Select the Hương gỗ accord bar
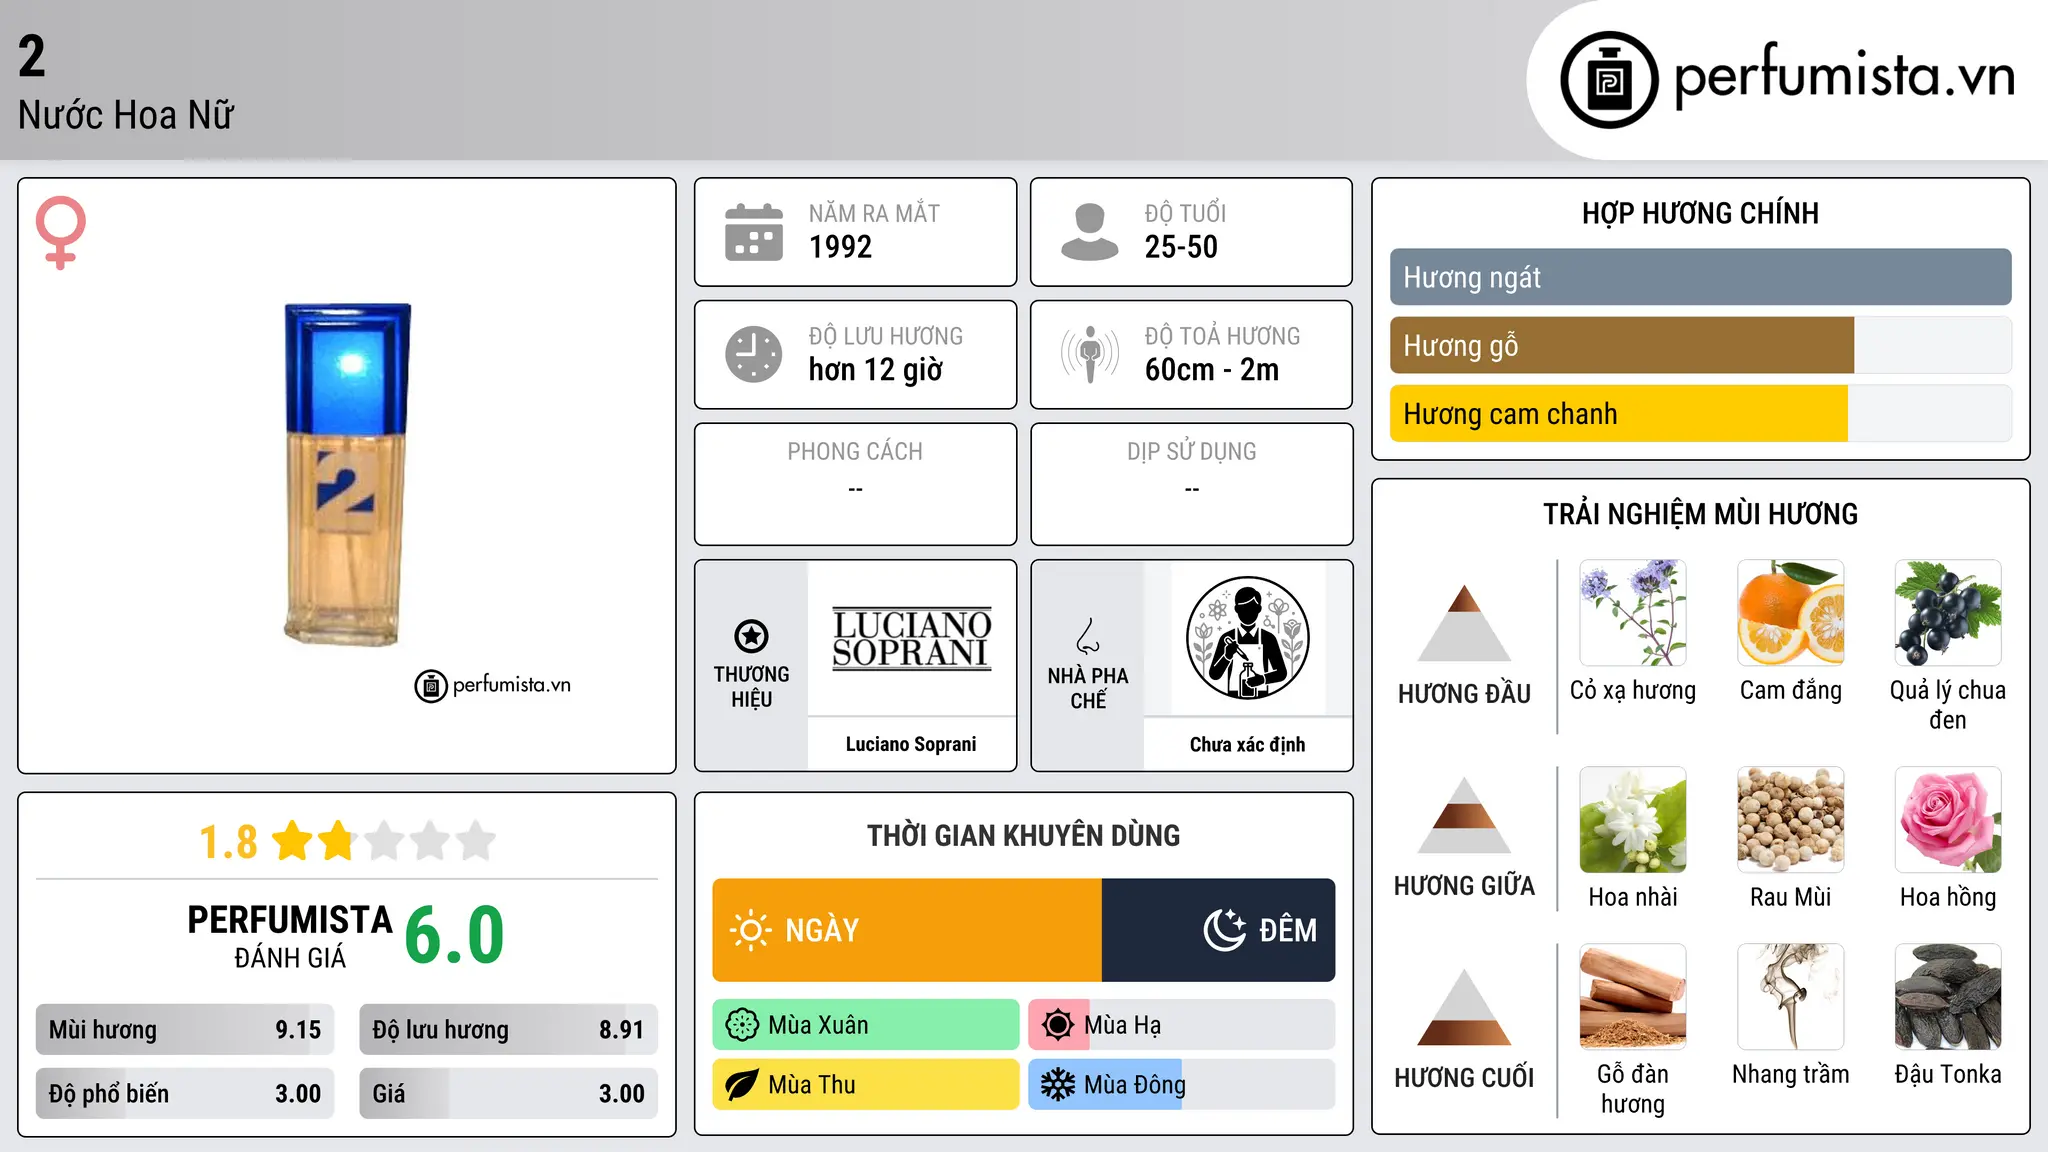Viewport: 2048px width, 1152px height. pos(1700,346)
